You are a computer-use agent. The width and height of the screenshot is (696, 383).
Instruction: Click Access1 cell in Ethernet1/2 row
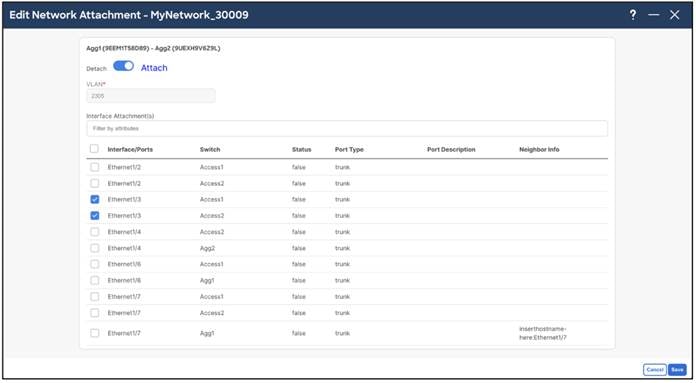212,167
